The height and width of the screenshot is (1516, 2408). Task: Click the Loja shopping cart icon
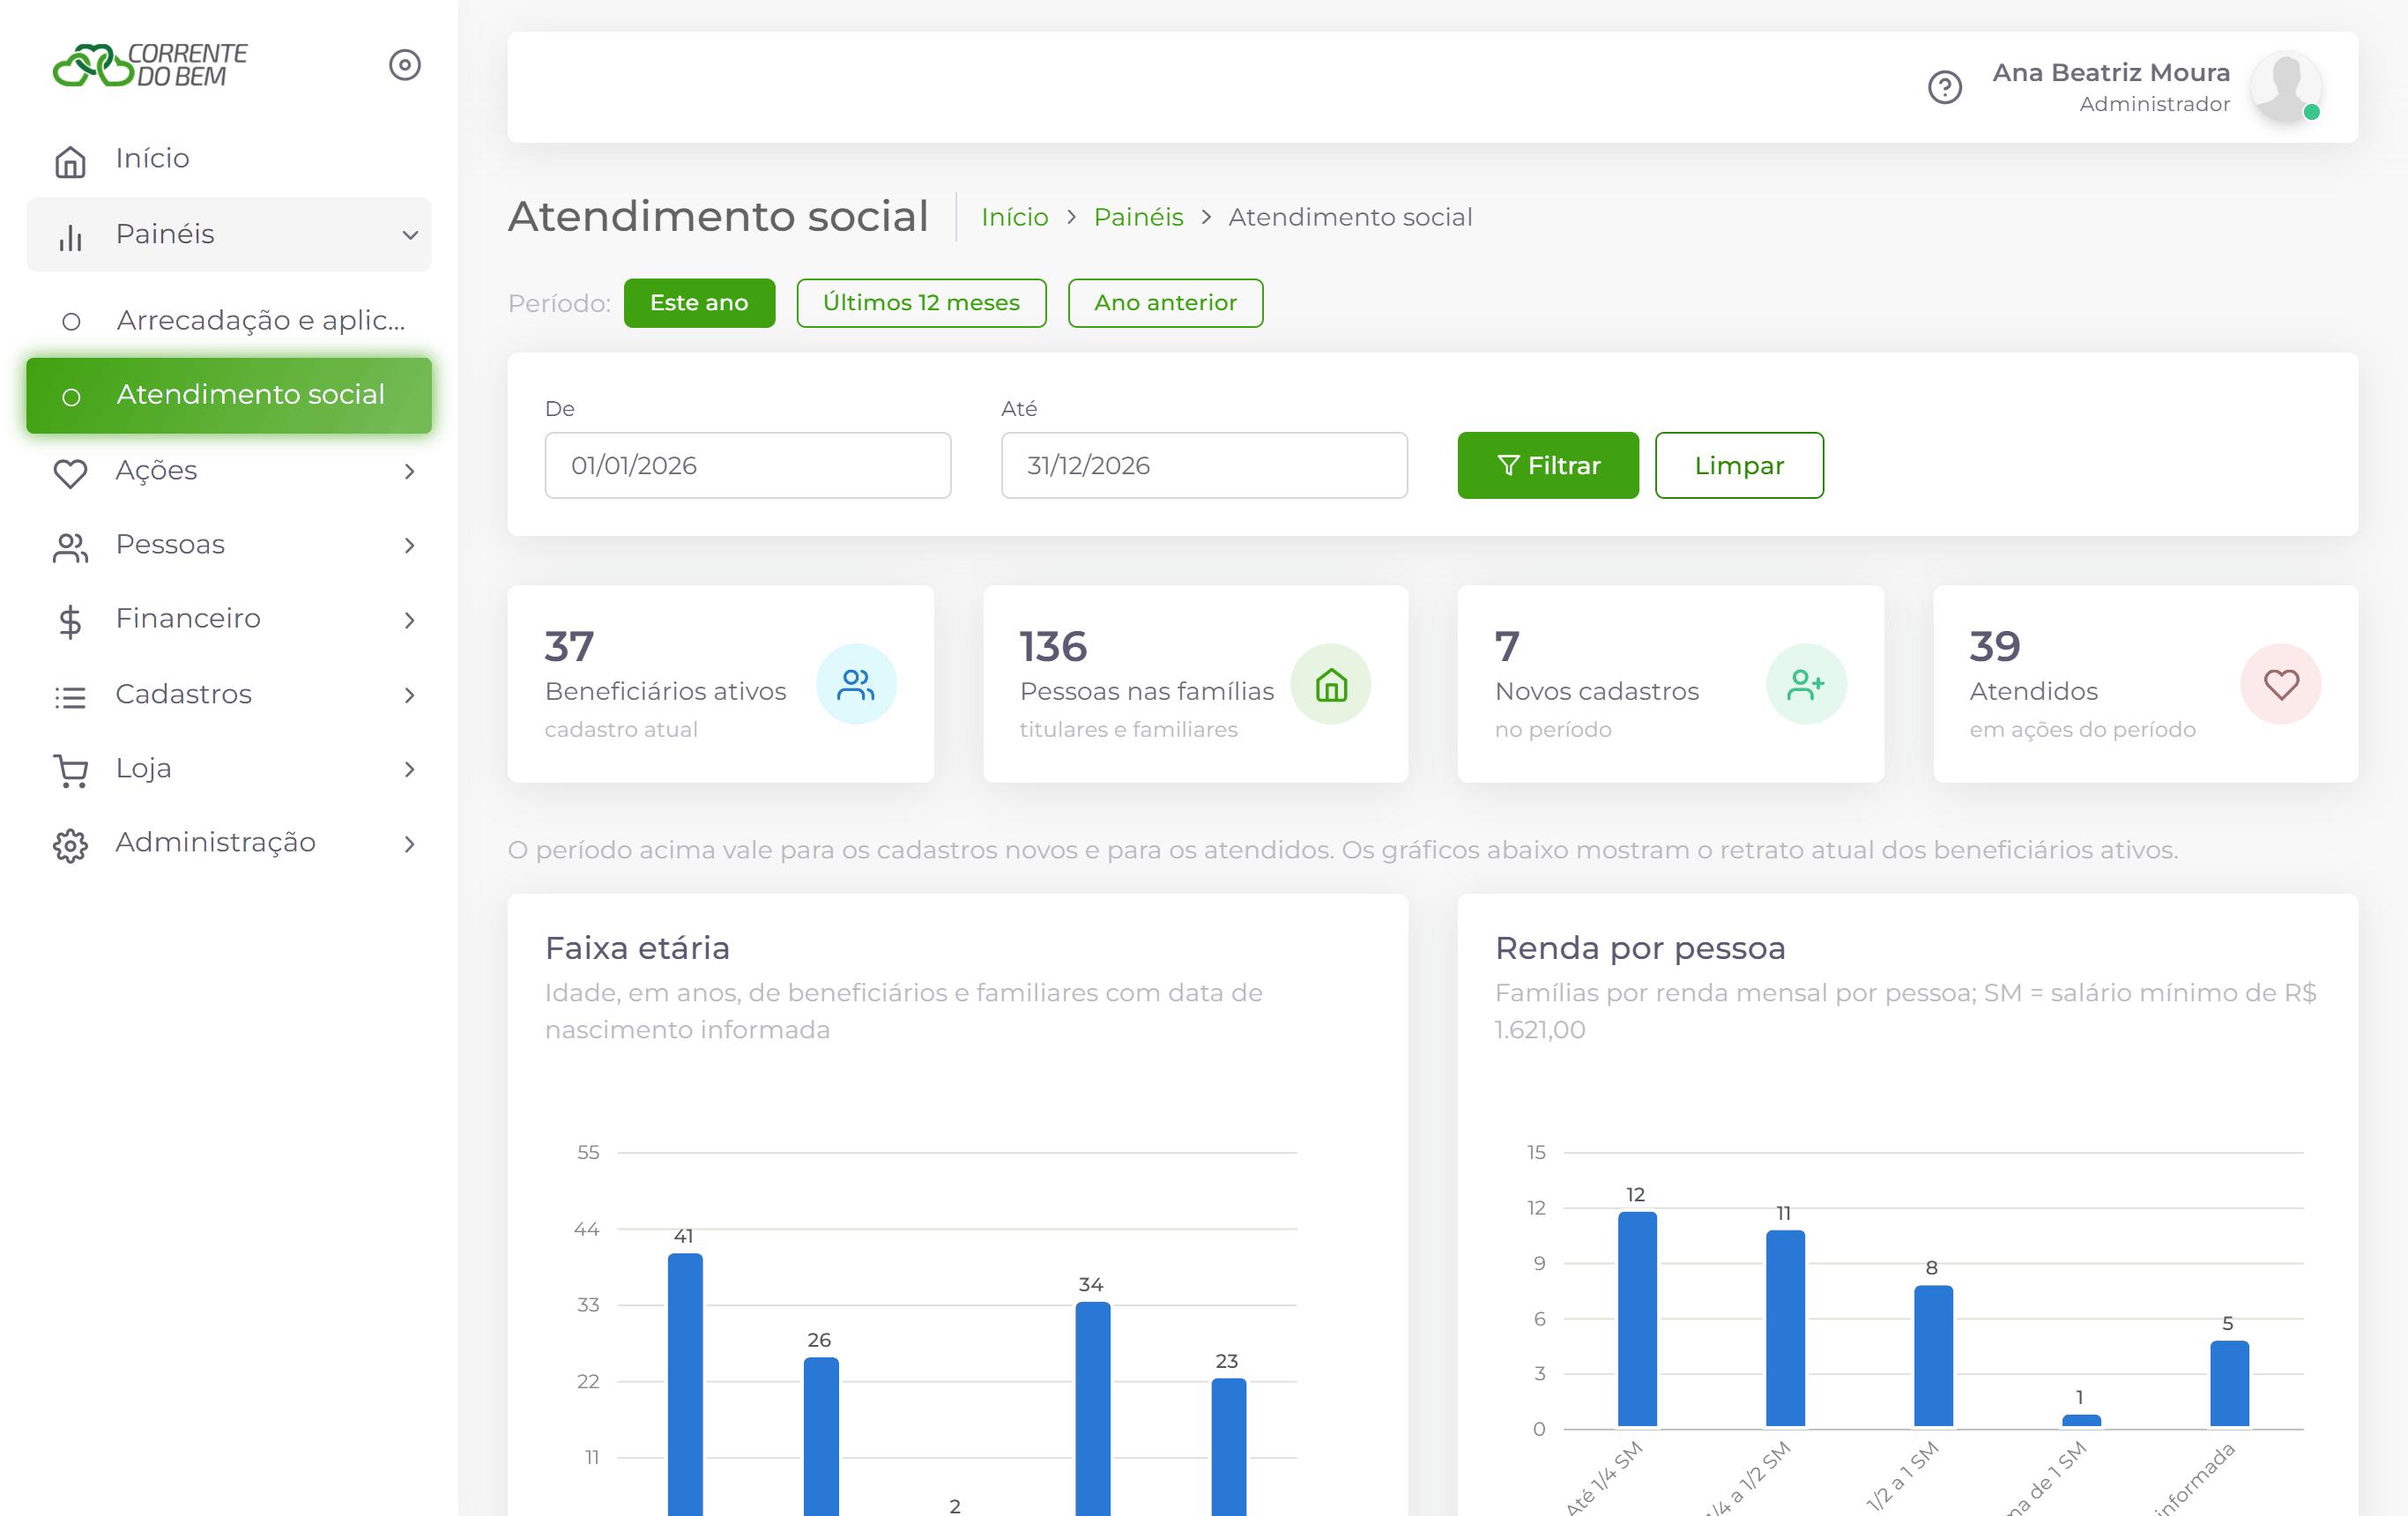click(70, 770)
